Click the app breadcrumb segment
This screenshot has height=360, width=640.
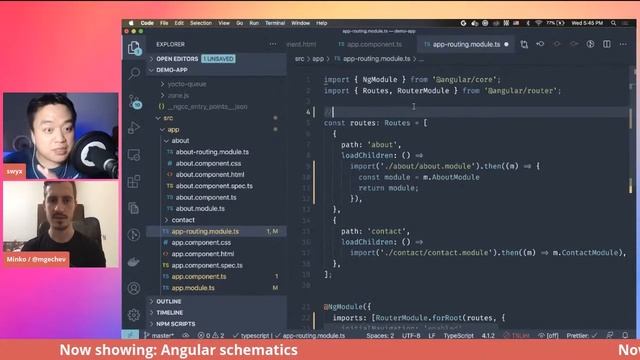[318, 59]
